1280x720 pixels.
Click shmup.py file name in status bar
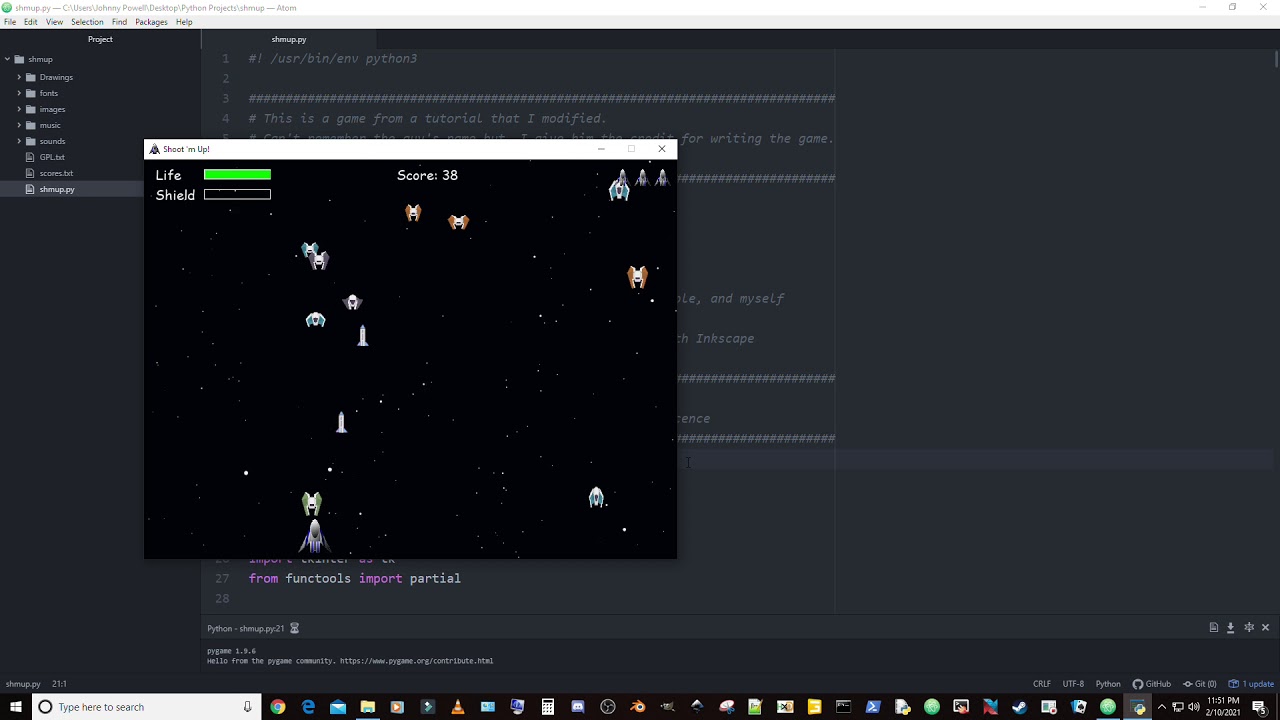click(23, 684)
